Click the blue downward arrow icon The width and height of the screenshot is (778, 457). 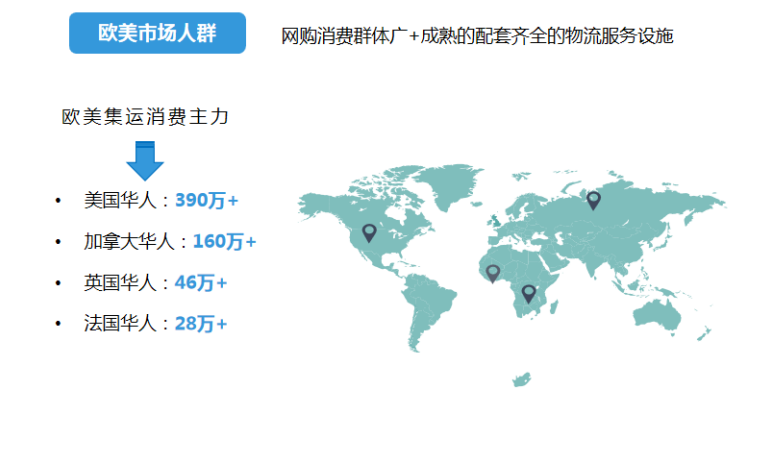(145, 161)
